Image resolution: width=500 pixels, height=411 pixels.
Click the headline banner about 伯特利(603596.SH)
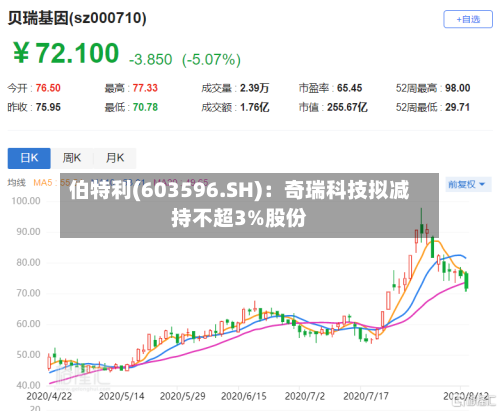pyautogui.click(x=249, y=205)
